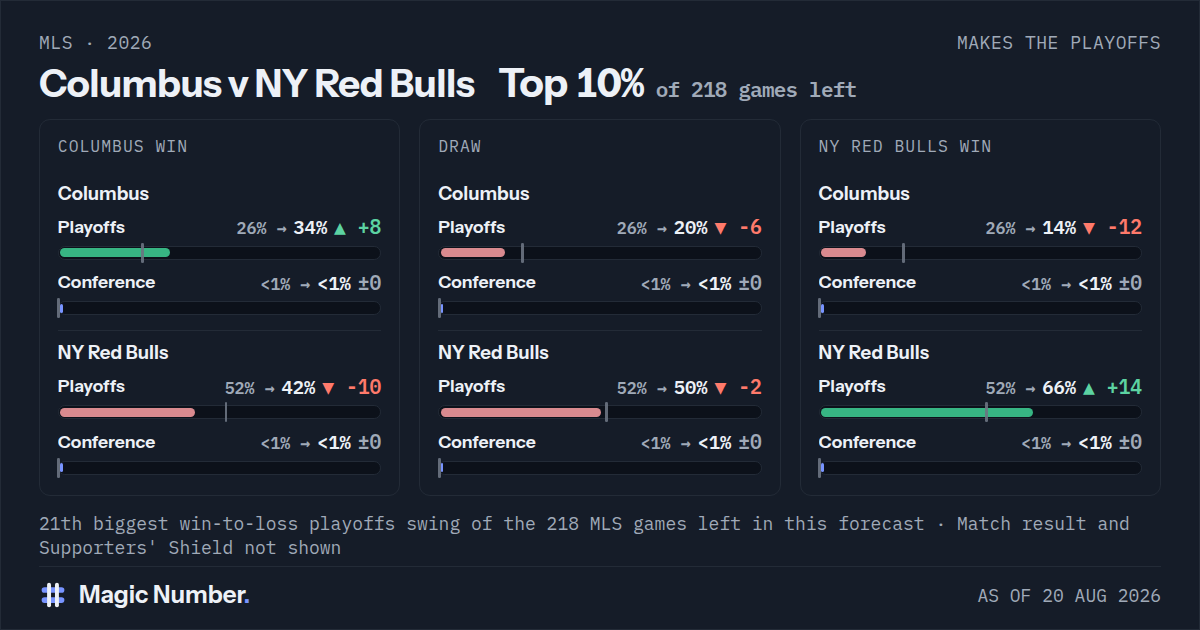Select the Columbus Win card header
Image resolution: width=1200 pixels, height=630 pixels.
pos(123,146)
